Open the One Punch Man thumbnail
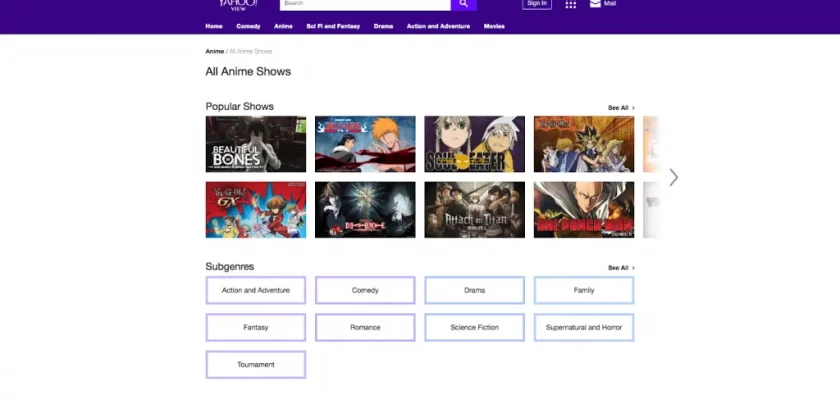 point(584,210)
